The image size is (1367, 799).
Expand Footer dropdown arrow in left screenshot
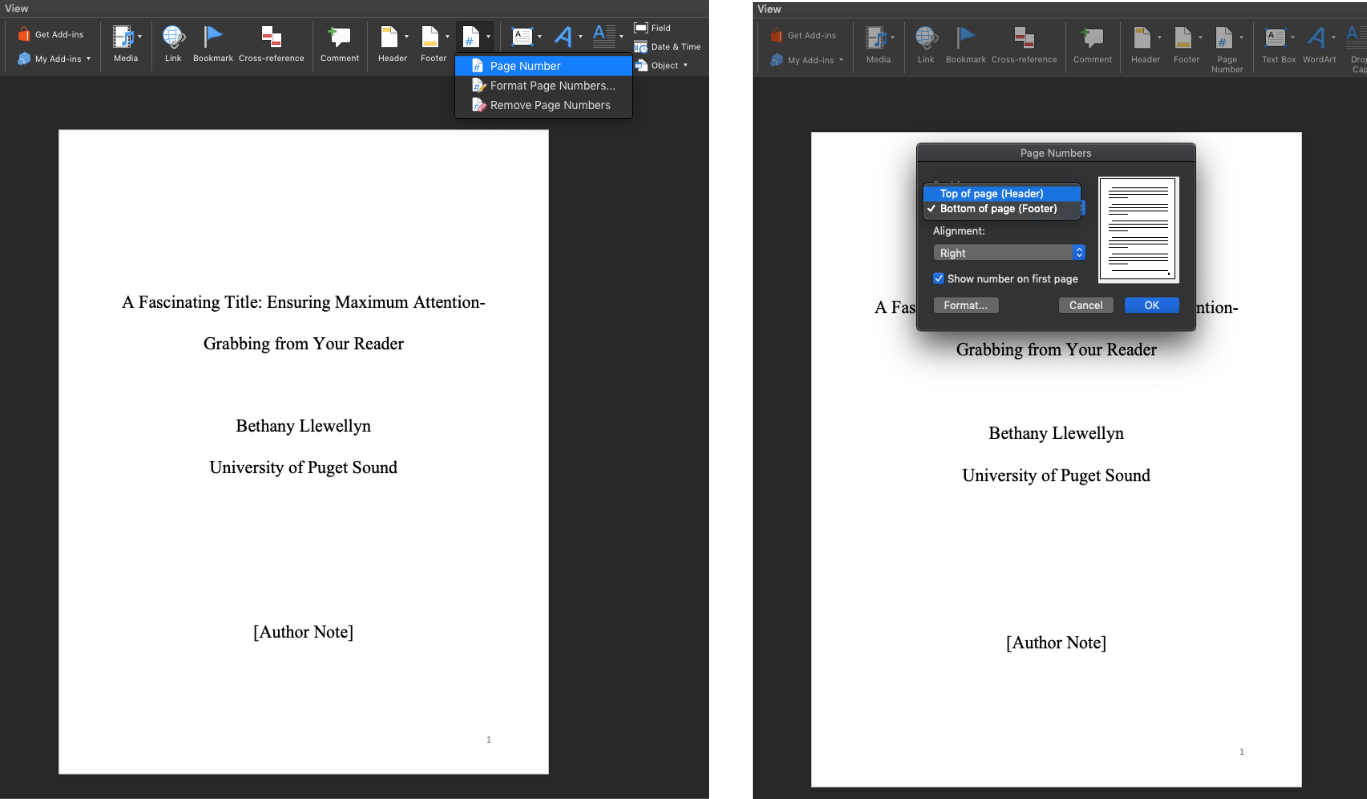click(447, 37)
